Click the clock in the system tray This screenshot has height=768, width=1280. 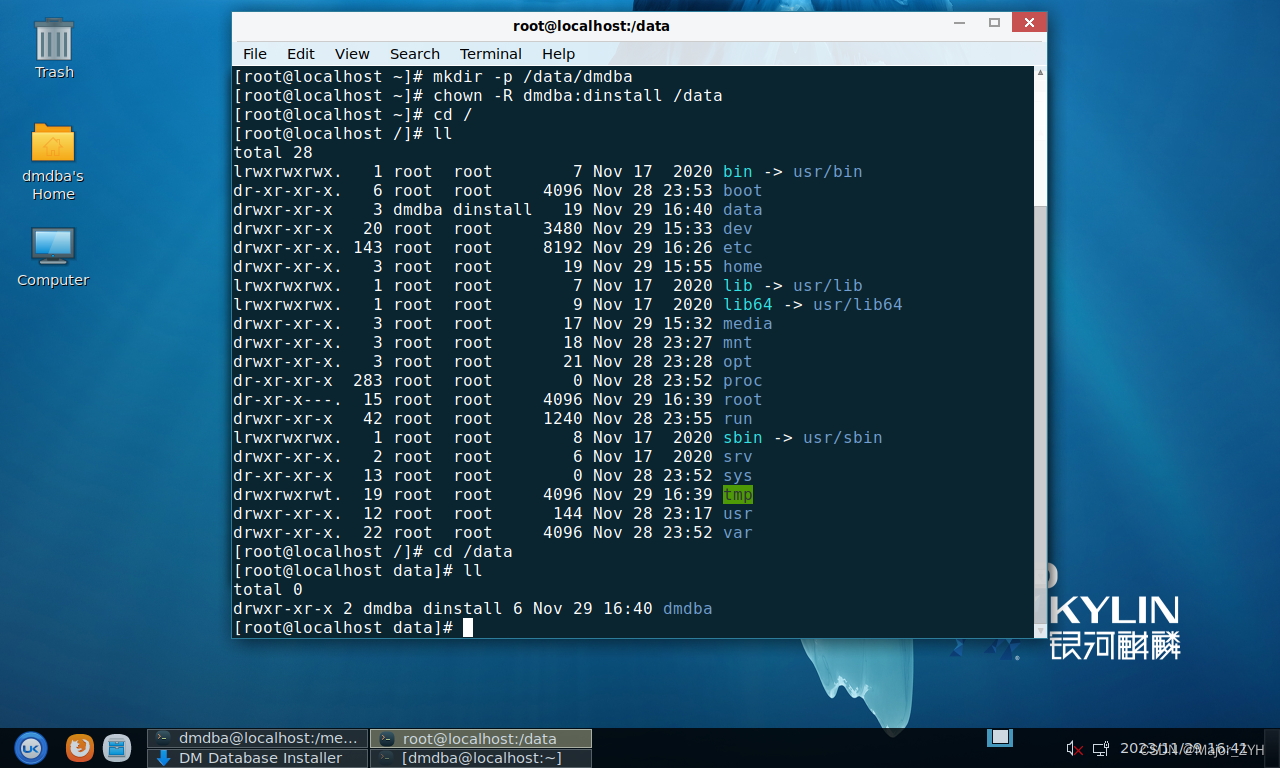point(1184,748)
